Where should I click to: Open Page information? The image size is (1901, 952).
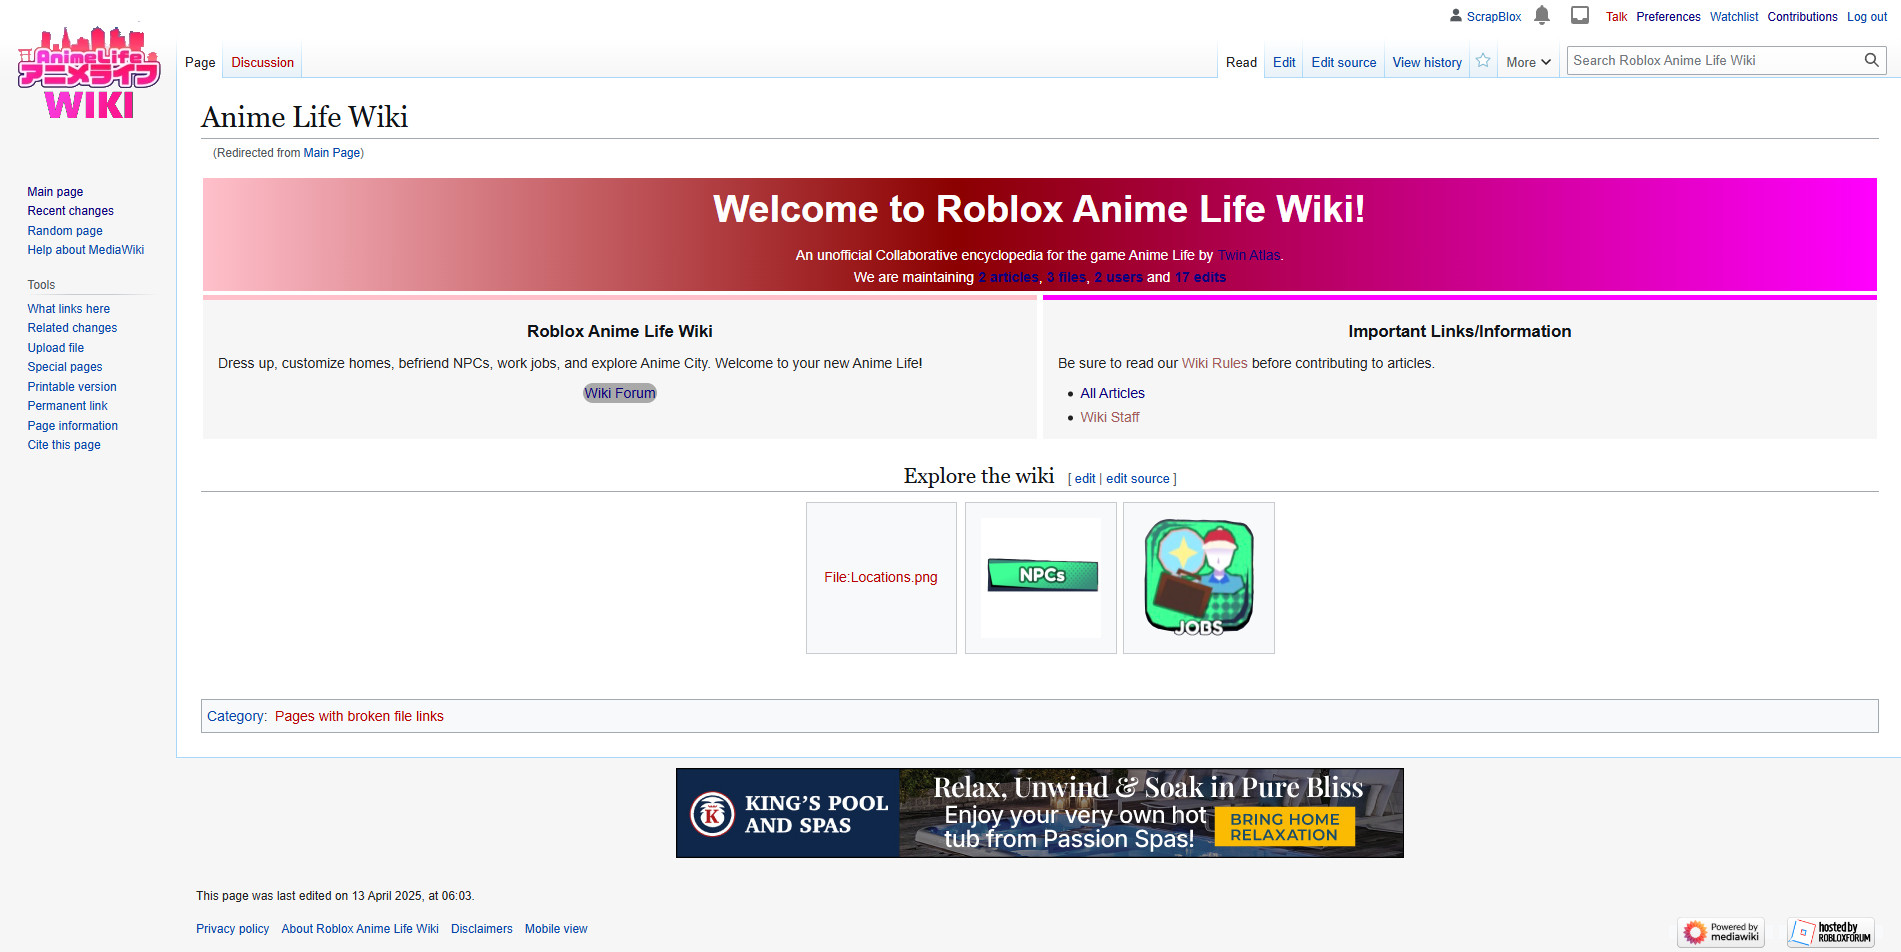click(x=73, y=426)
